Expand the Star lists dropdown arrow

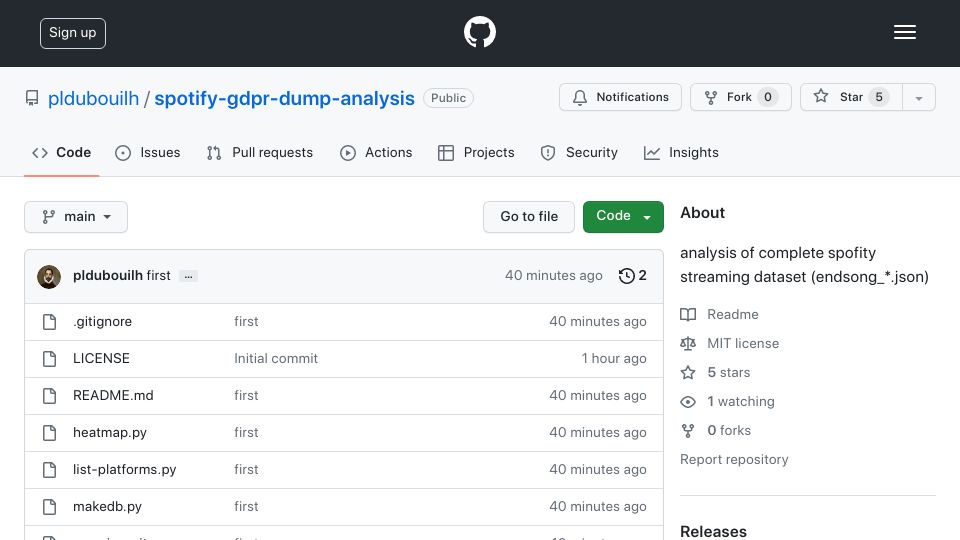918,98
